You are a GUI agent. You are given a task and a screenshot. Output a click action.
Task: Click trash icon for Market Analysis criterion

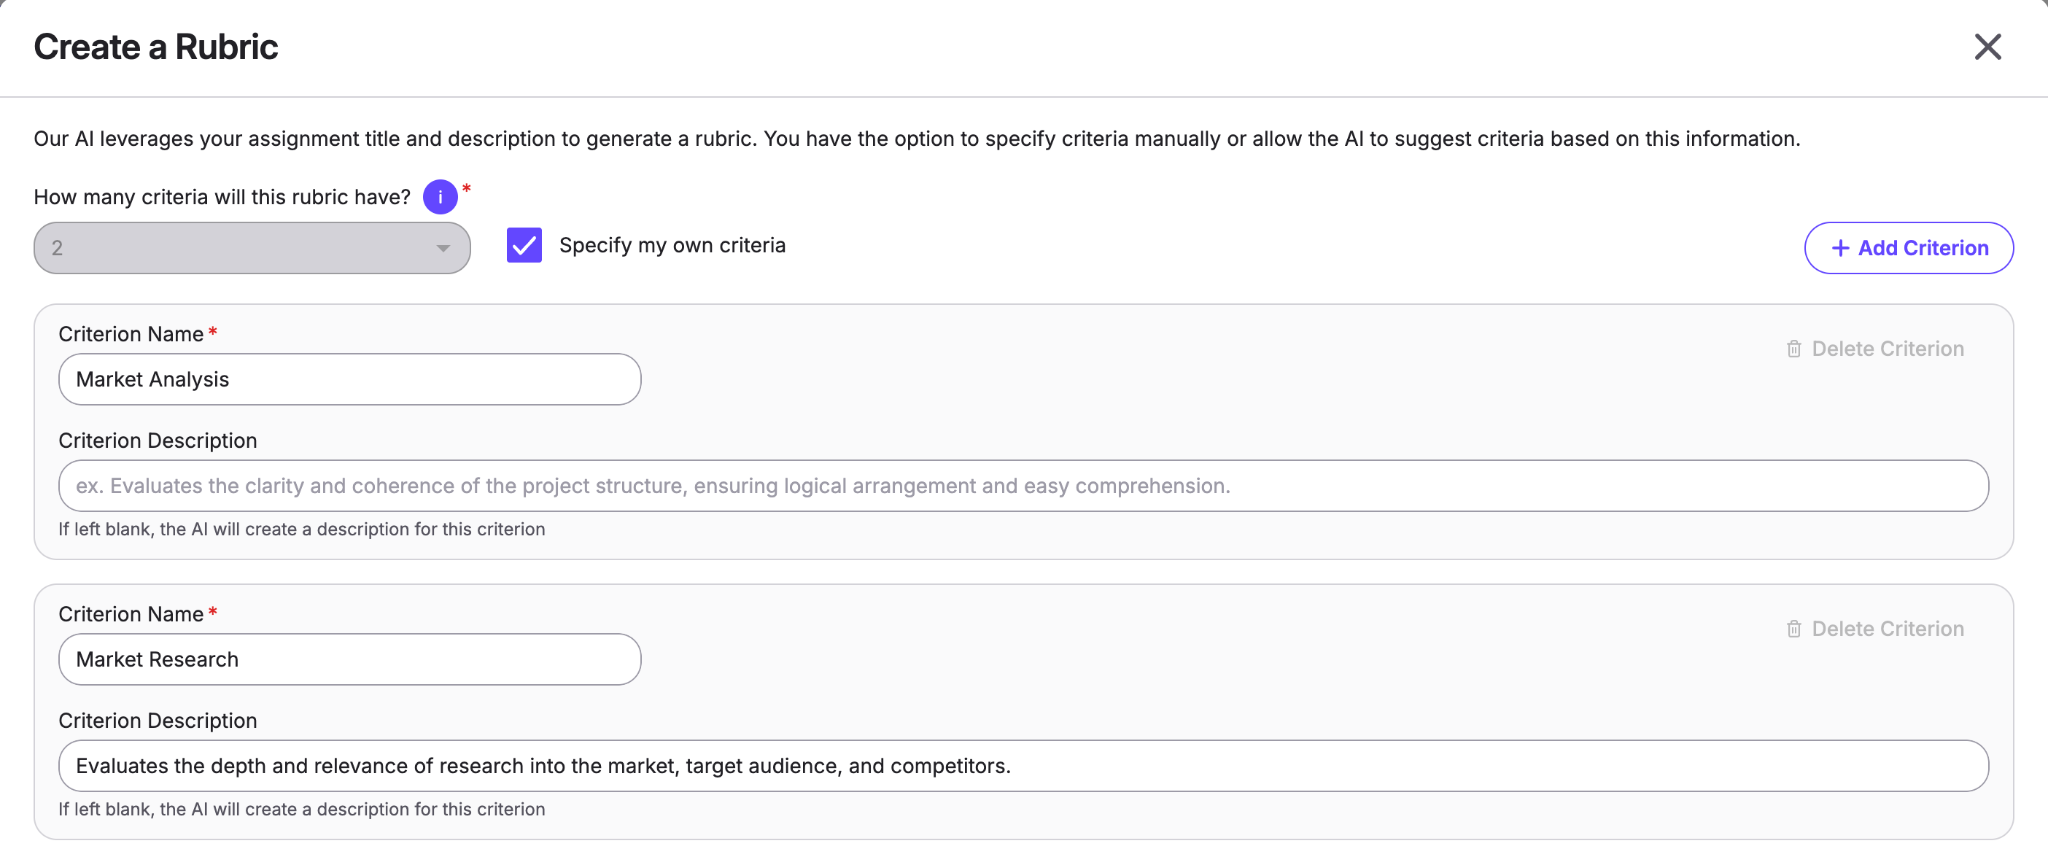point(1794,349)
